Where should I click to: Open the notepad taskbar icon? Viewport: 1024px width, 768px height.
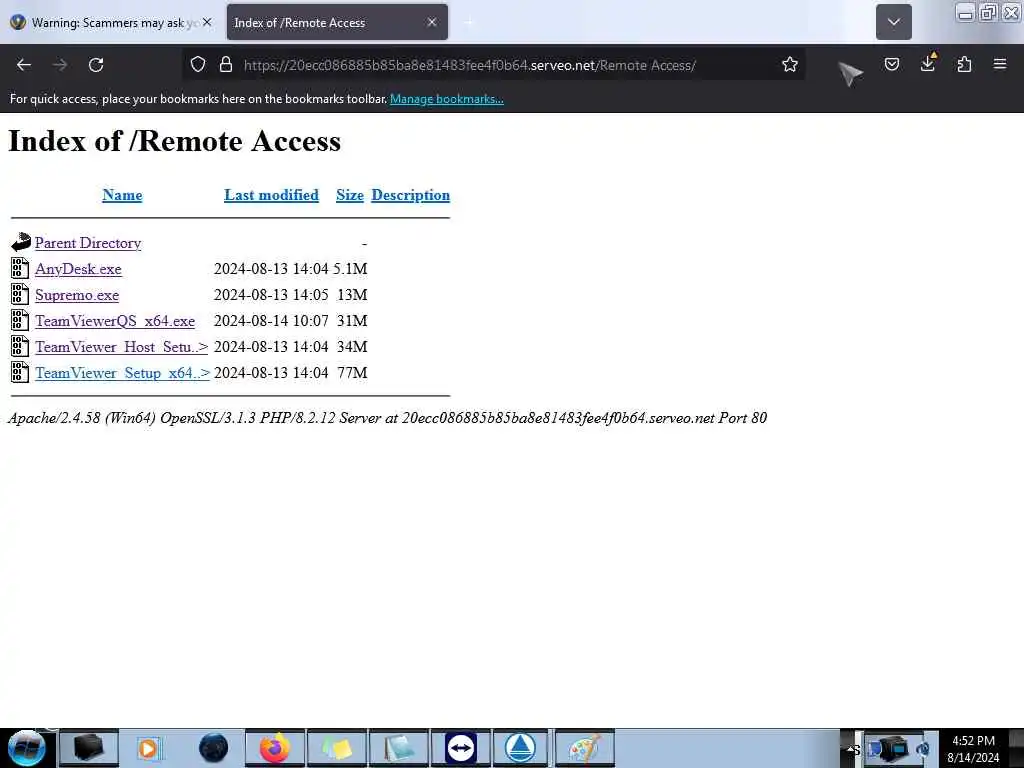click(x=398, y=748)
